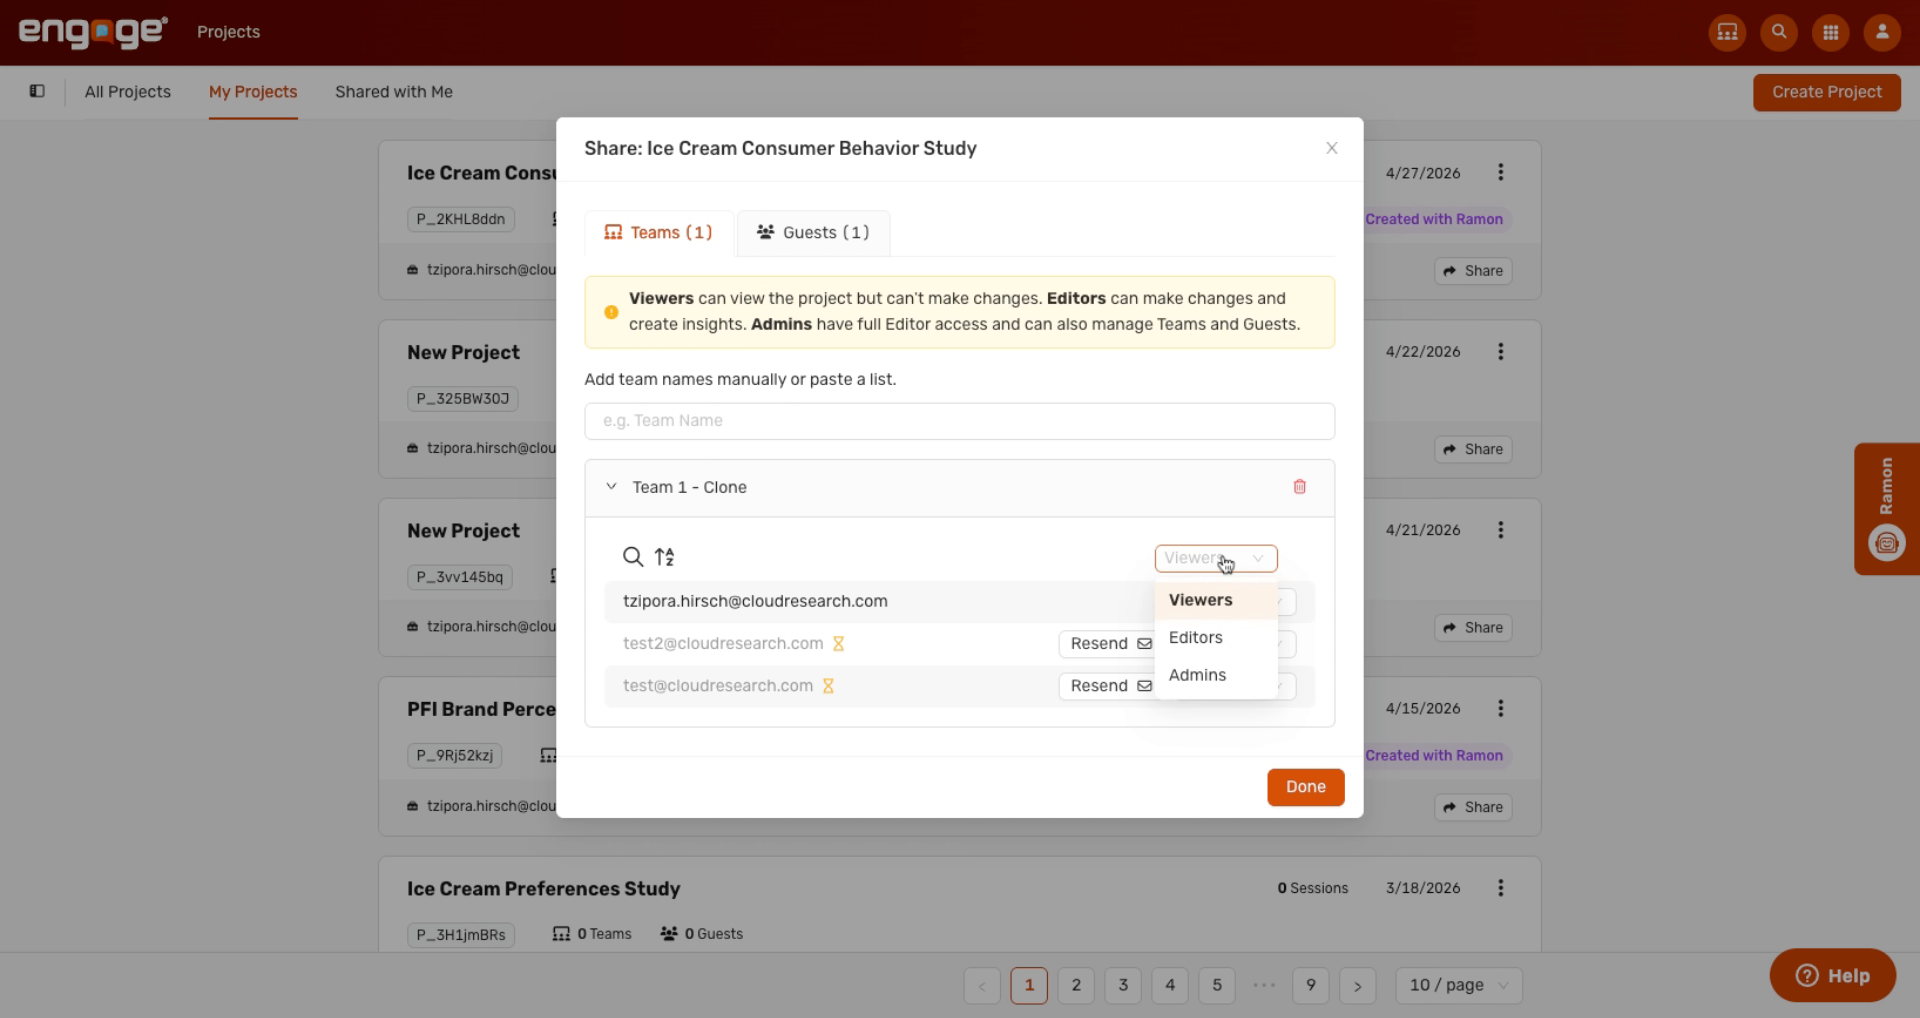
Task: Click hourglass pending icon for test2@cloudresearch.com
Action: point(838,644)
